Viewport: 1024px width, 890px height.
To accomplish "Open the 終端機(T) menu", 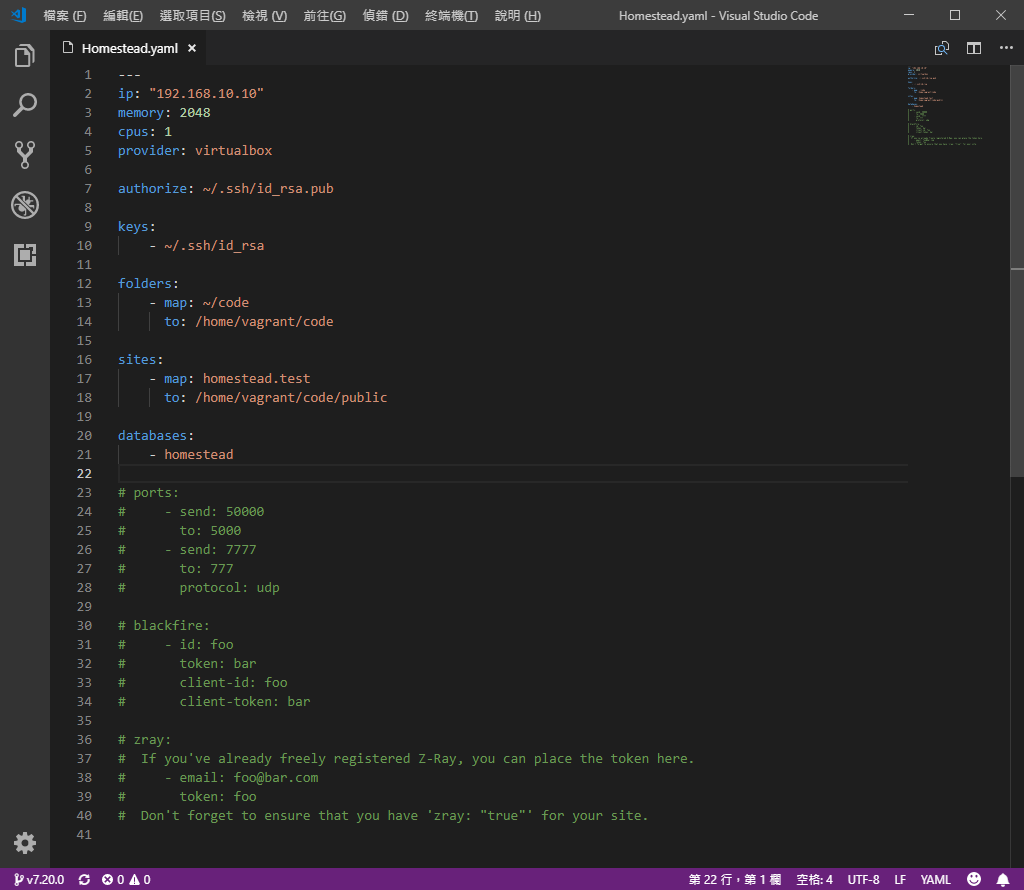I will [x=451, y=16].
